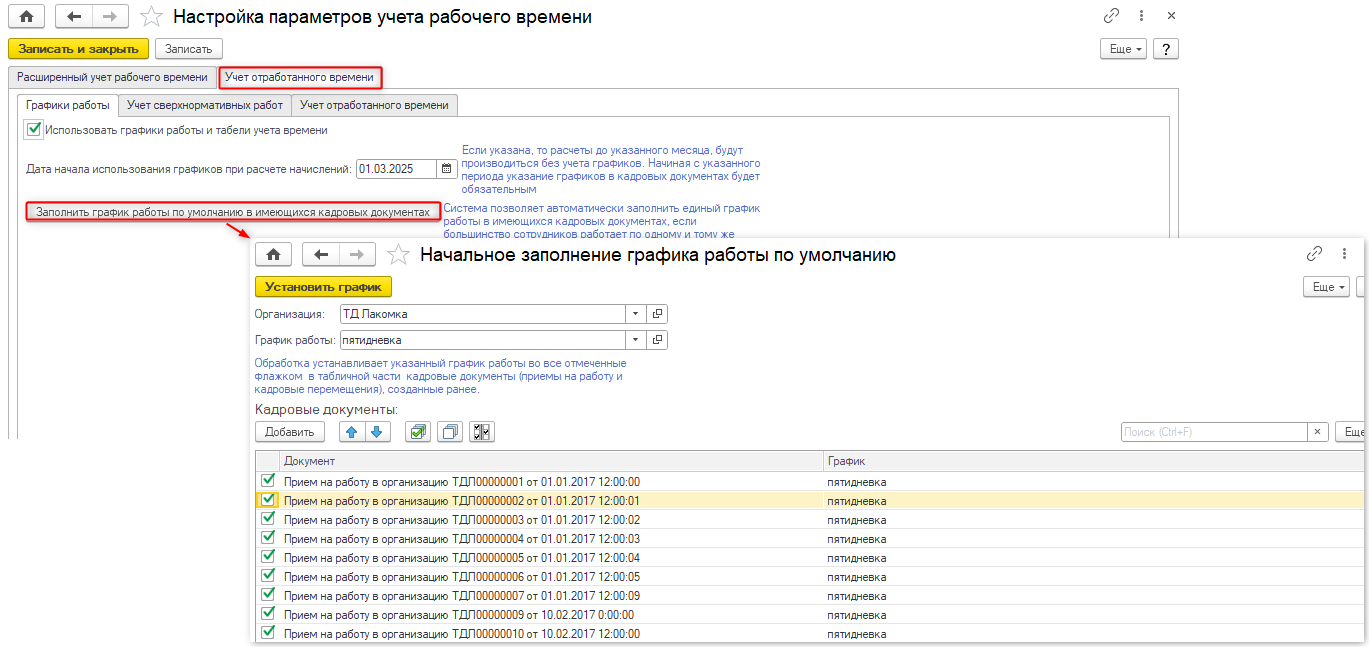This screenshot has height=647, width=1369.
Task: Expand the Организация dropdown list
Action: (x=636, y=314)
